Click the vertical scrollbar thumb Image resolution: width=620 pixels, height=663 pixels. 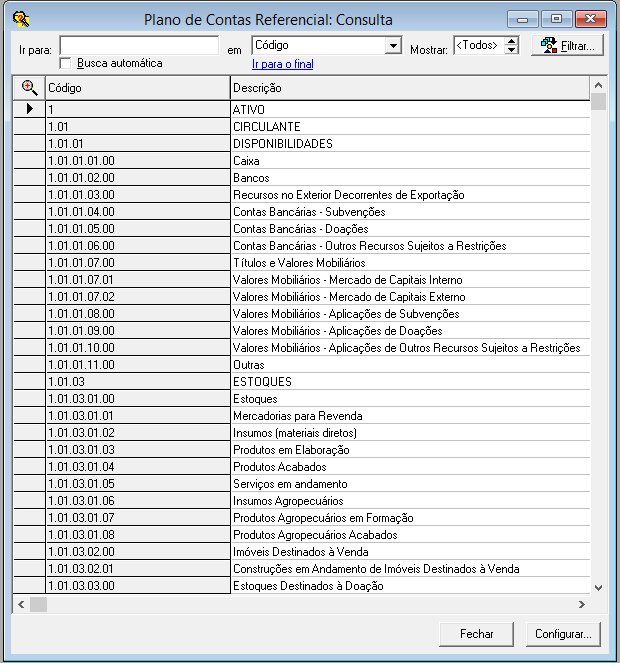[598, 101]
